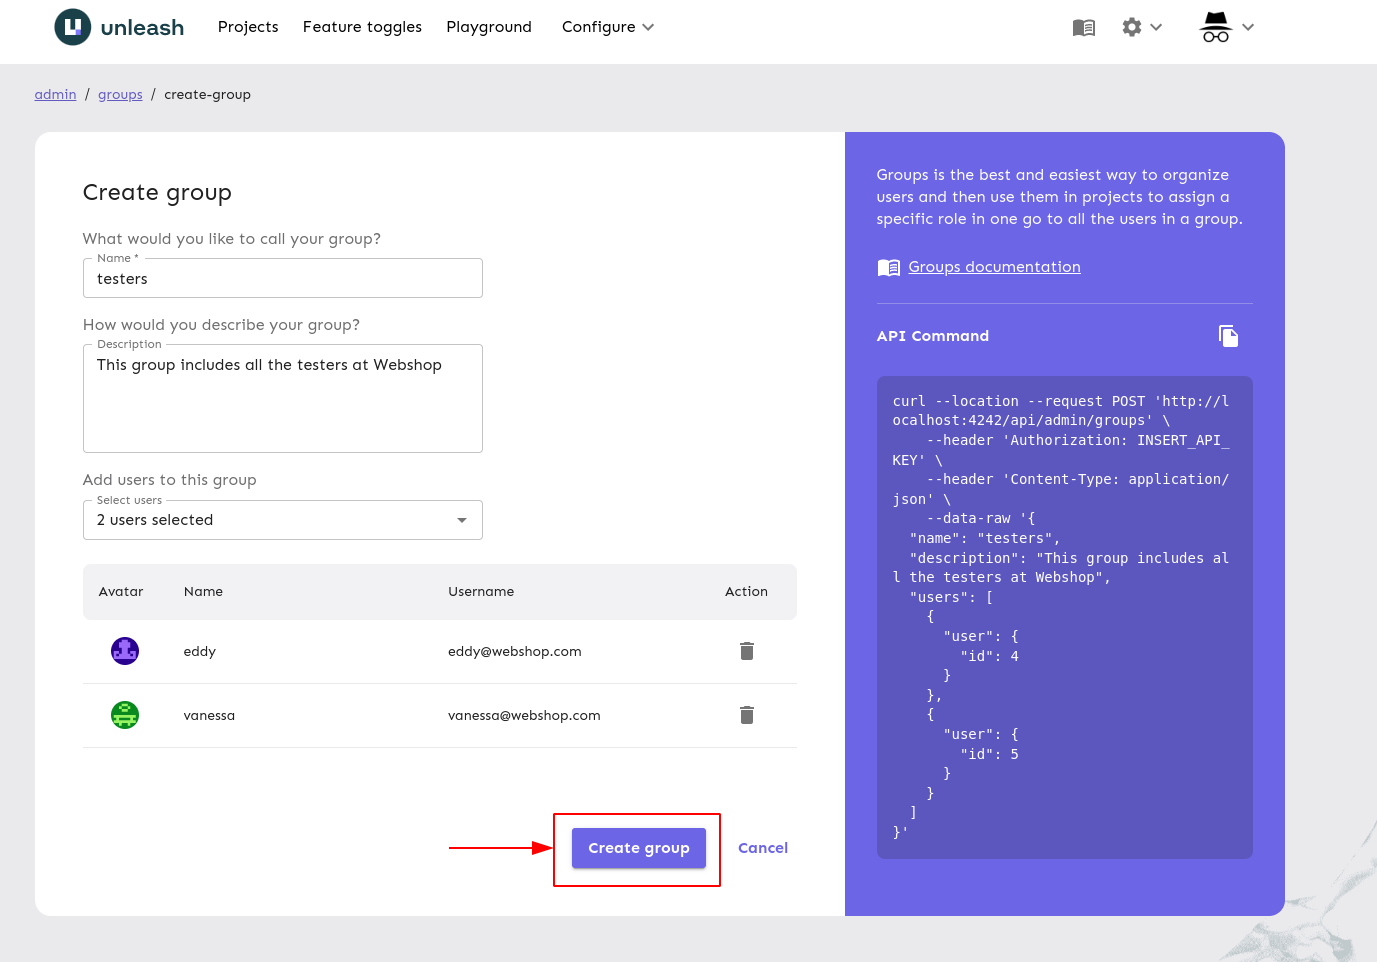Open the Groups documentation link
The width and height of the screenshot is (1377, 962).
coord(994,267)
